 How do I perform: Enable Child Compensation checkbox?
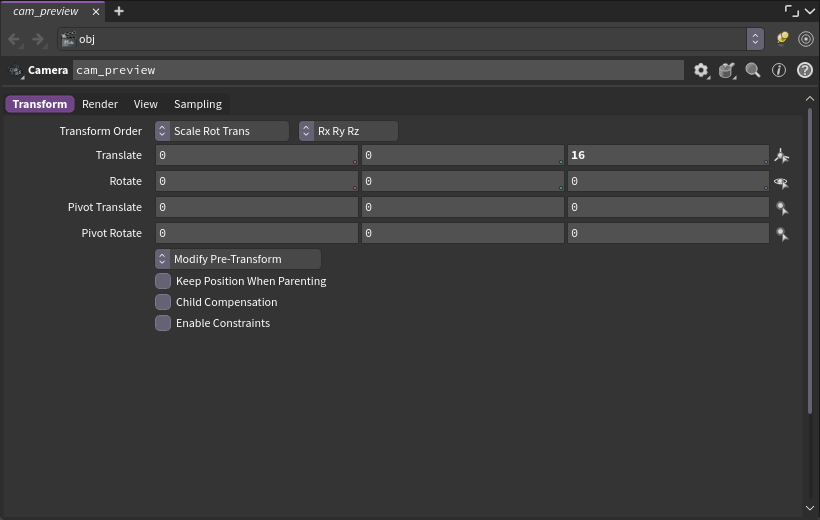click(163, 302)
